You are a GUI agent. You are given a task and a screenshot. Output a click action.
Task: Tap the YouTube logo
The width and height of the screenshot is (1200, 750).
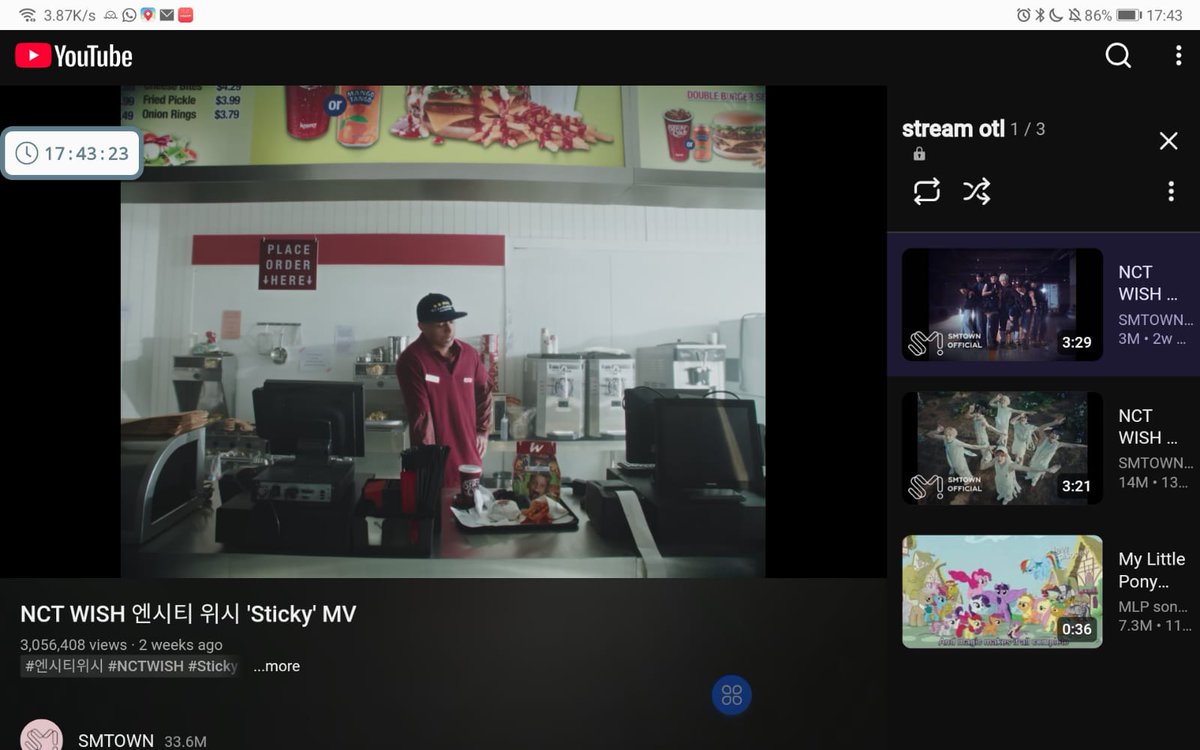(x=74, y=56)
